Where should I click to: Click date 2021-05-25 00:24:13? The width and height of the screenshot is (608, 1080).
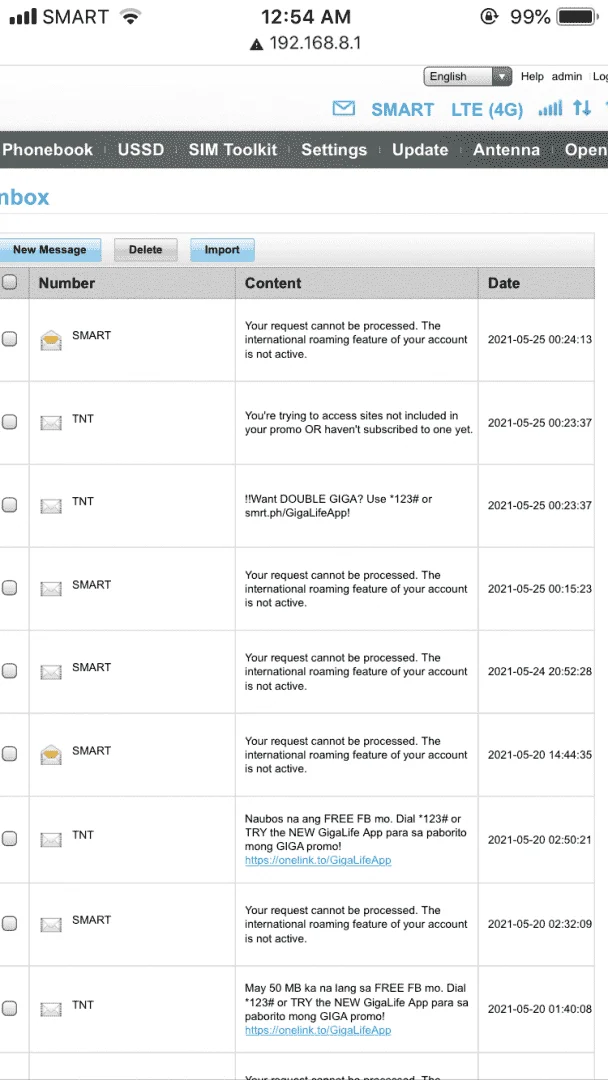coord(540,340)
